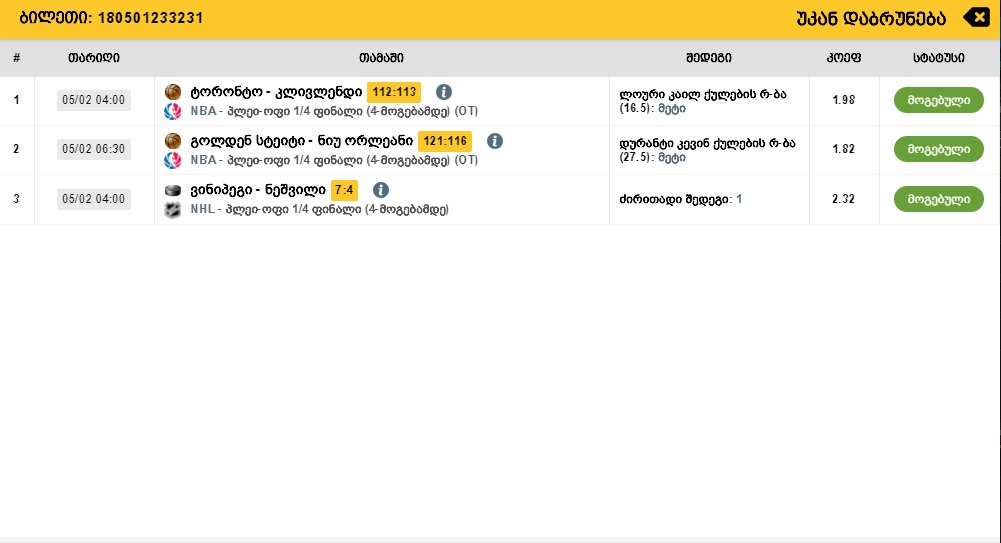Open info icon for ვინიპეგი - ნეშვილი match

(x=380, y=190)
